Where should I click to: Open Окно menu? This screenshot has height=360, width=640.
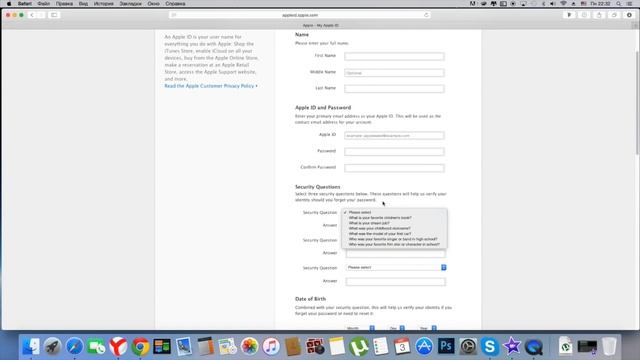[153, 4]
